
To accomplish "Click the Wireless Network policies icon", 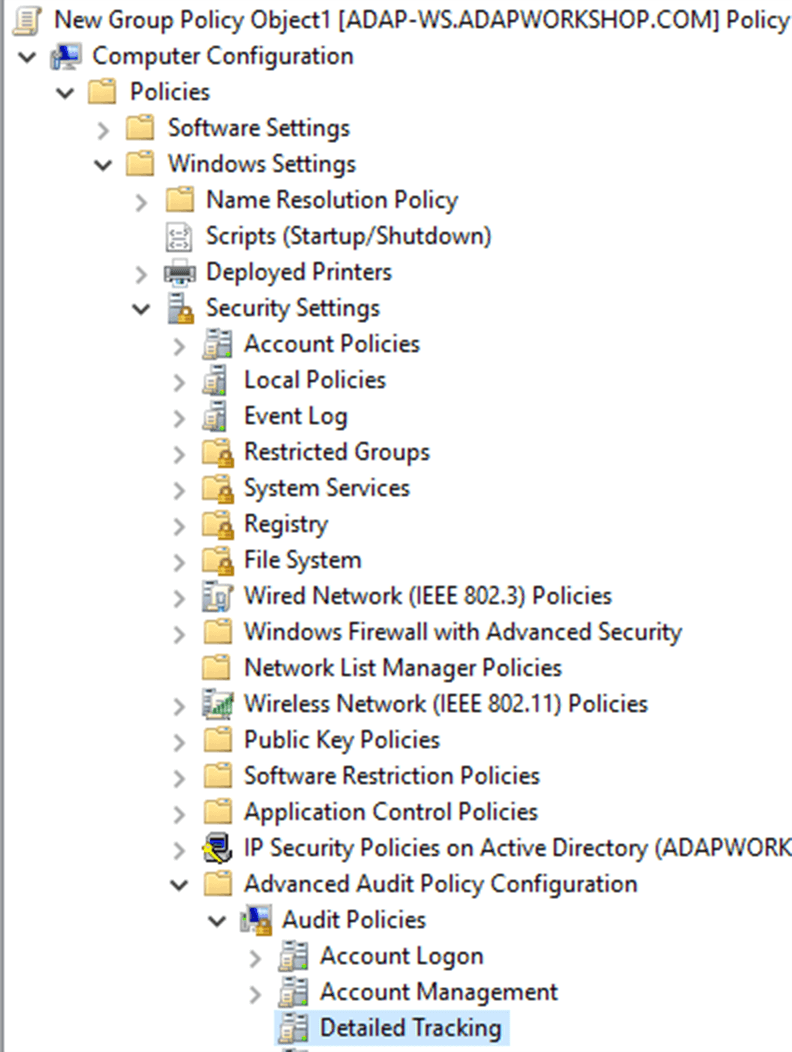I will [x=217, y=704].
